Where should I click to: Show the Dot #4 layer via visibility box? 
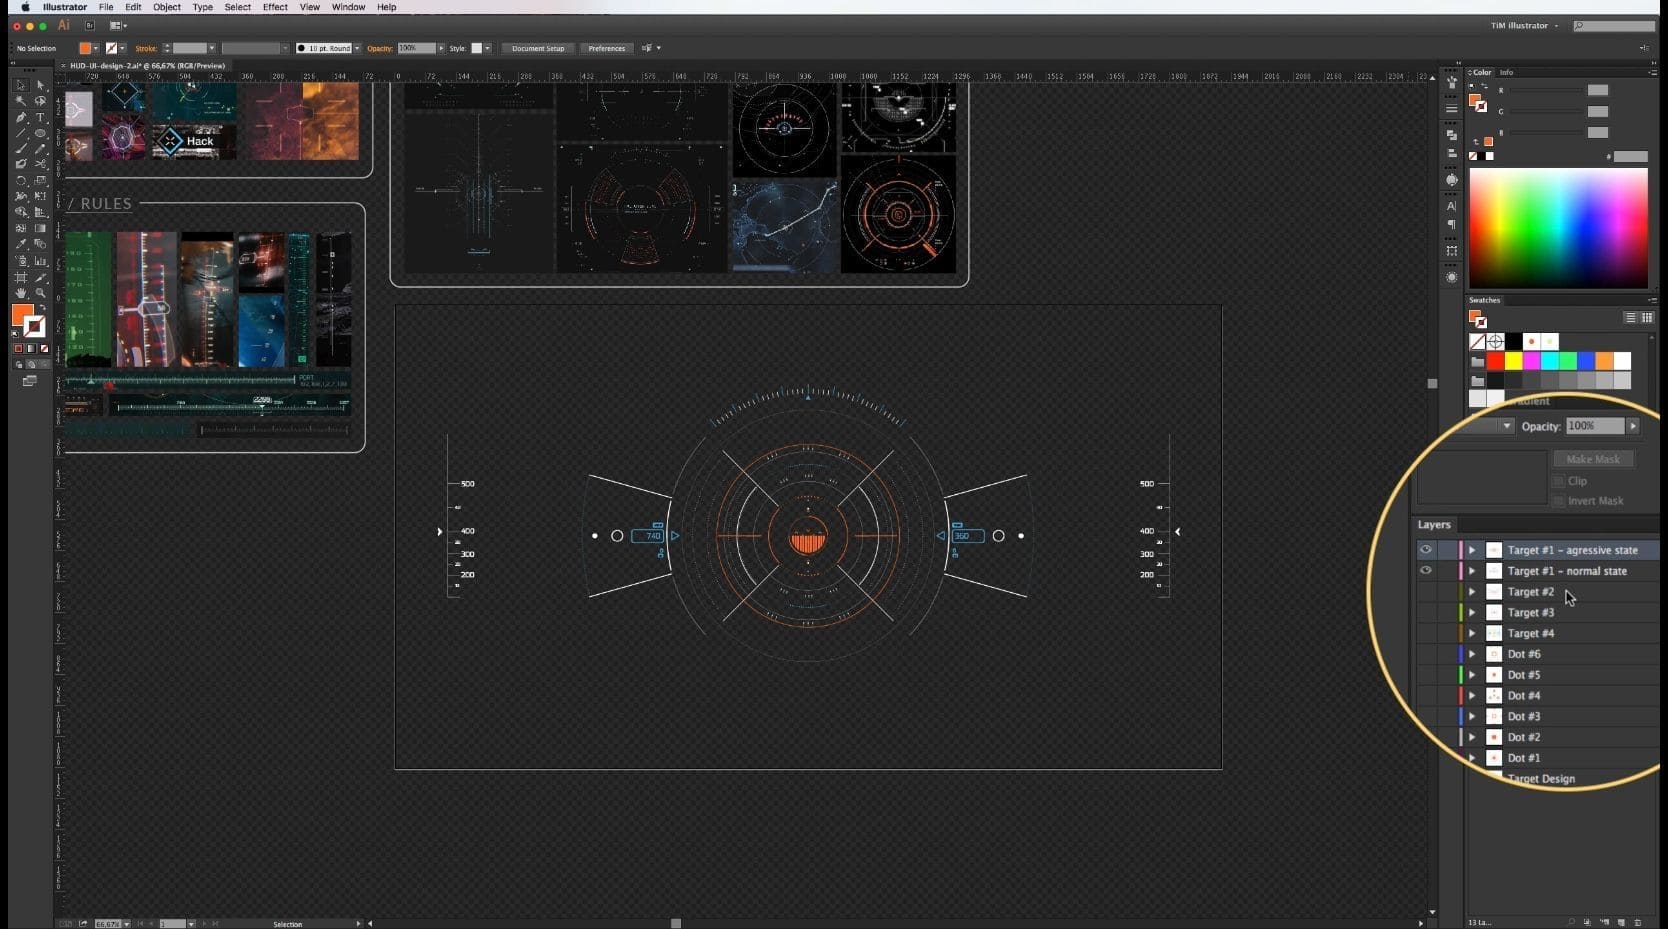[x=1426, y=695]
